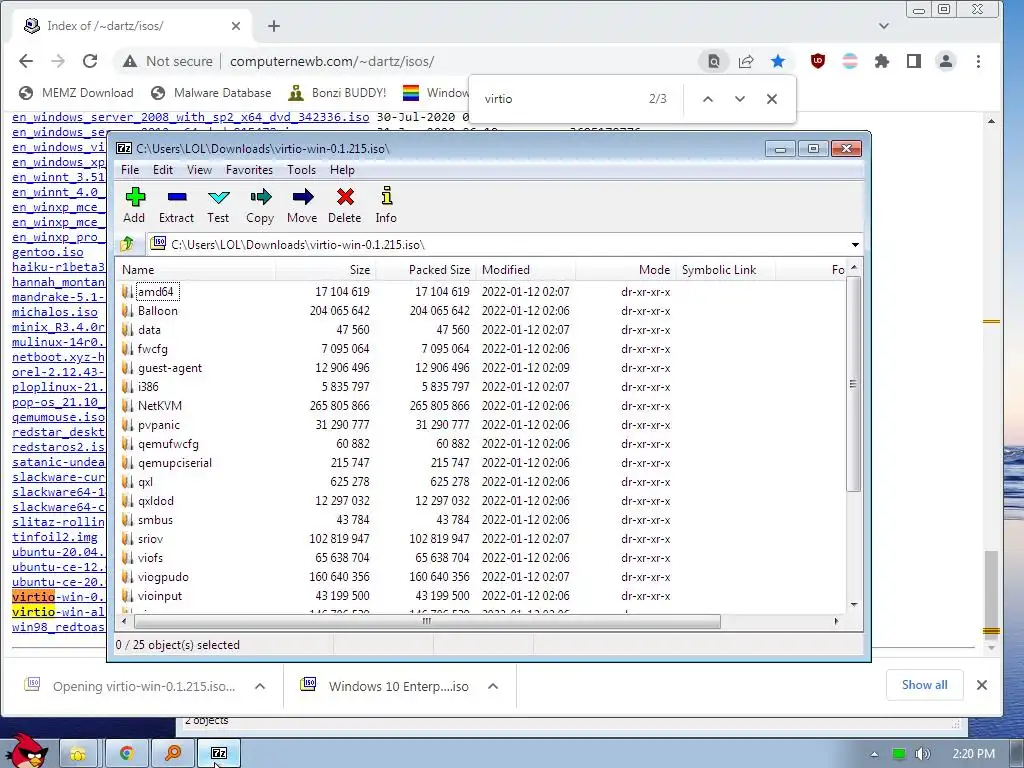1024x768 pixels.
Task: Show hidden system tray icons
Action: pos(874,754)
